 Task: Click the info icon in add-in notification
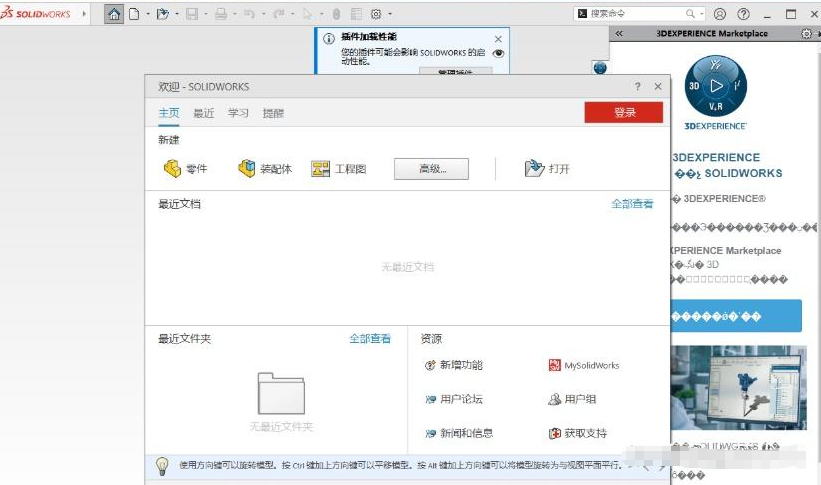(x=329, y=39)
